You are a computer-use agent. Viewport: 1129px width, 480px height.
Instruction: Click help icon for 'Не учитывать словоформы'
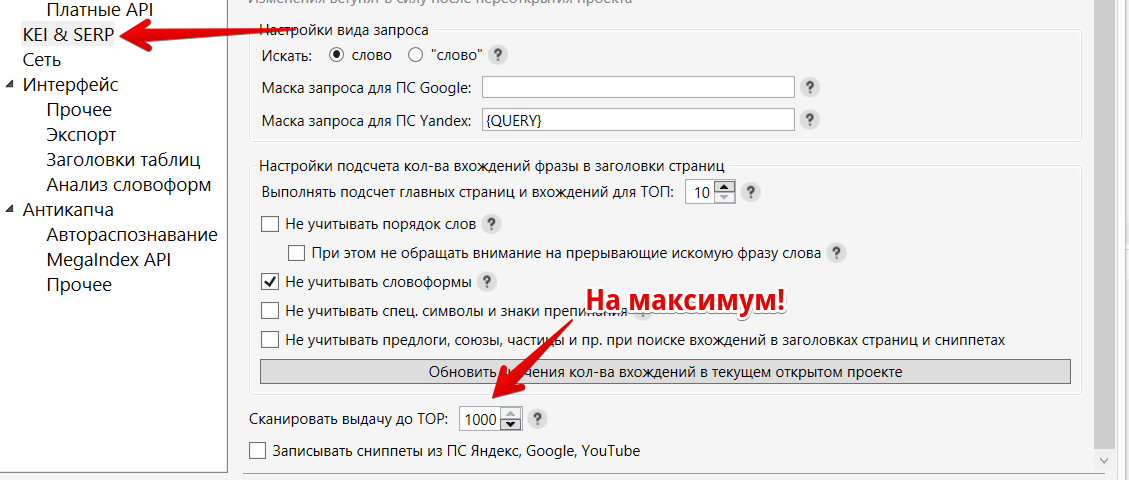pyautogui.click(x=487, y=282)
